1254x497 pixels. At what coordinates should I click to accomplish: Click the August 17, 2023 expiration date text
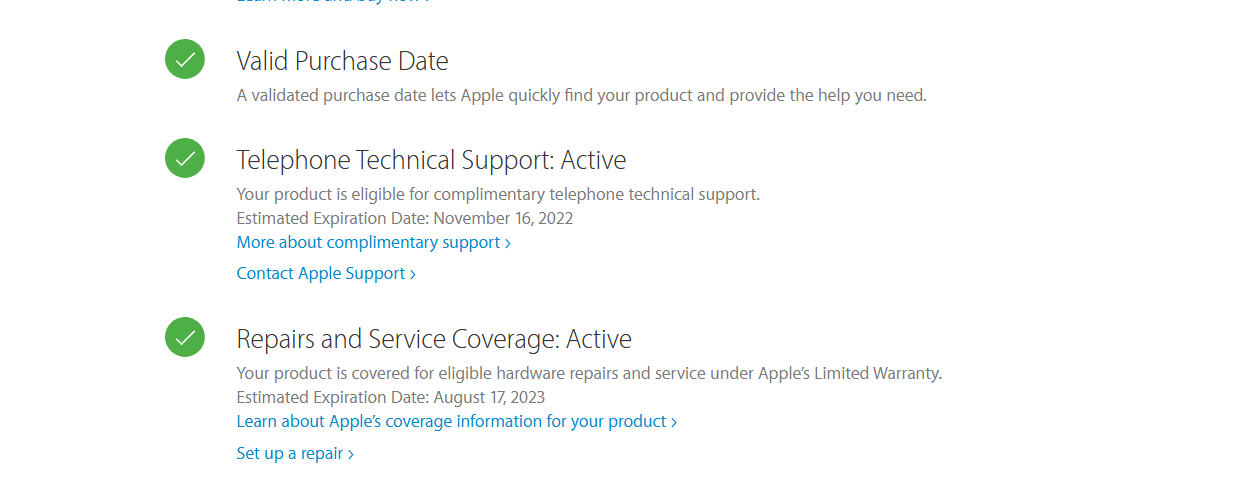(489, 397)
